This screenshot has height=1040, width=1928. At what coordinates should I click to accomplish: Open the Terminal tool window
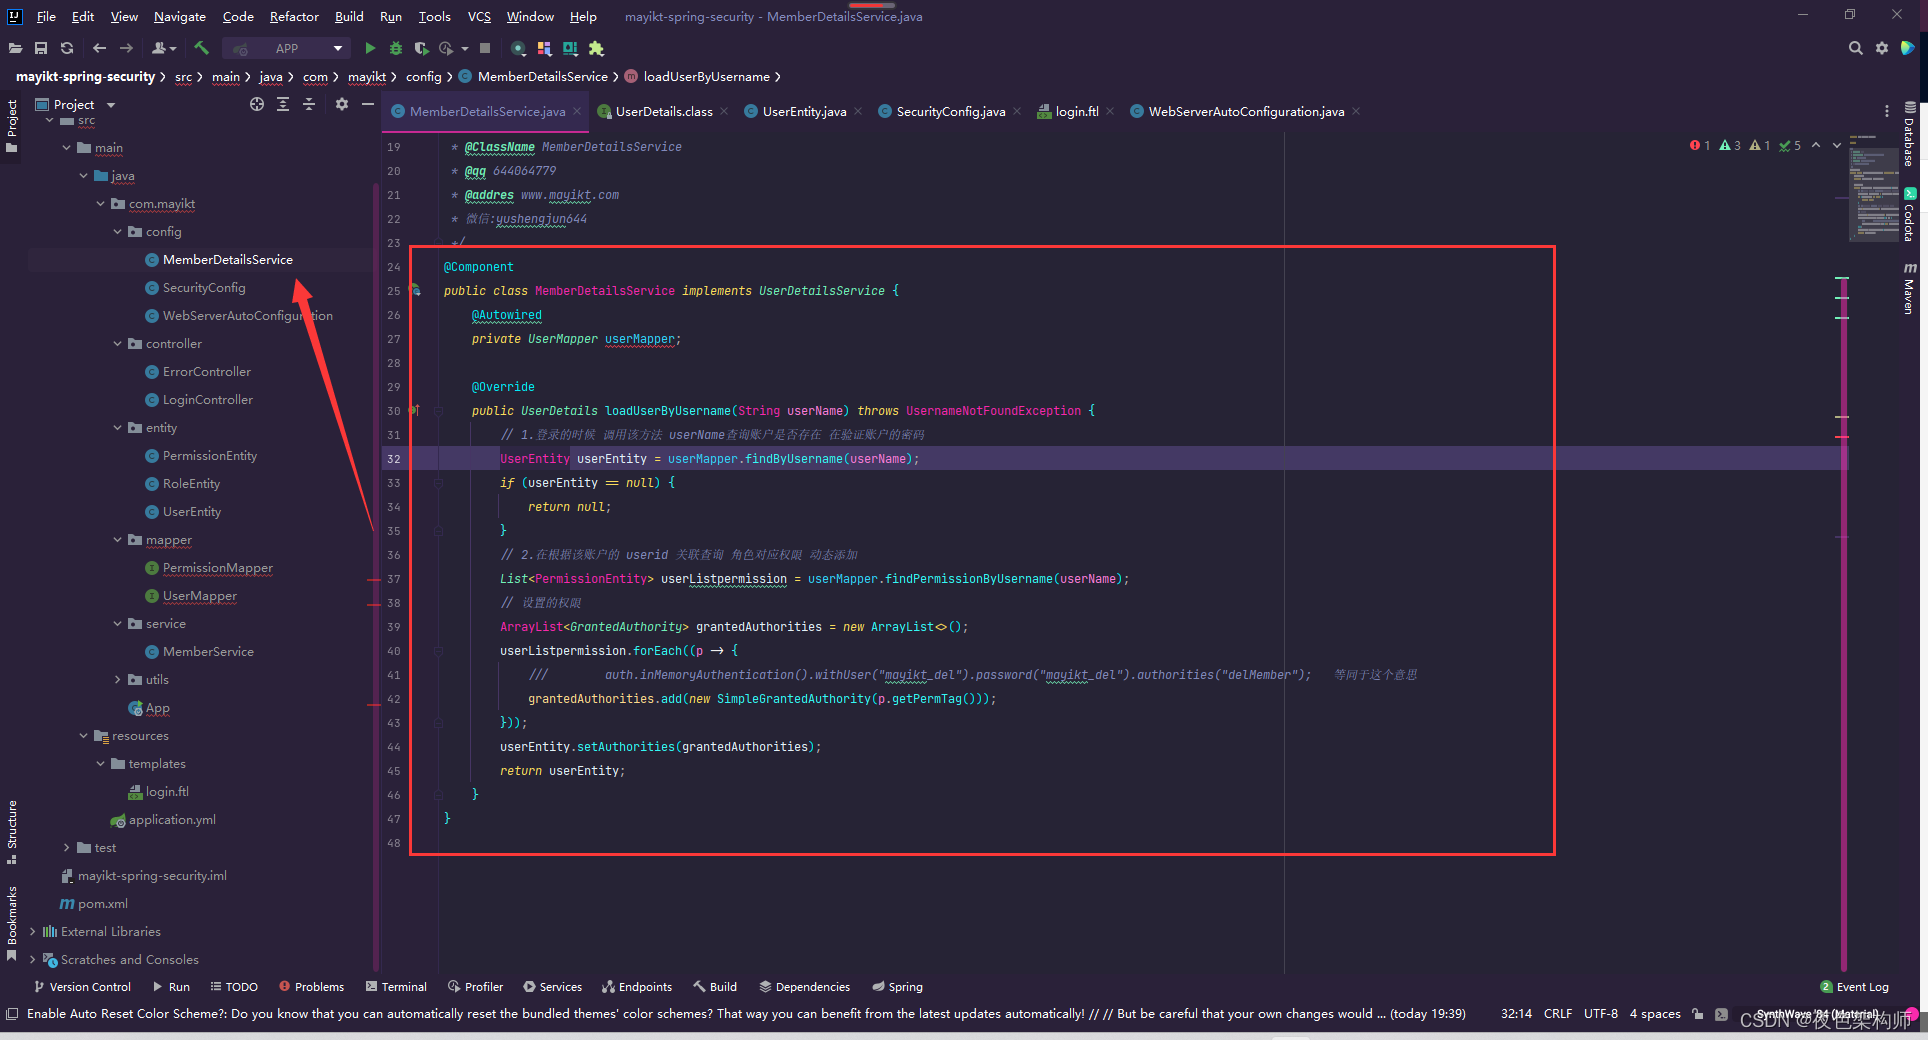point(397,986)
